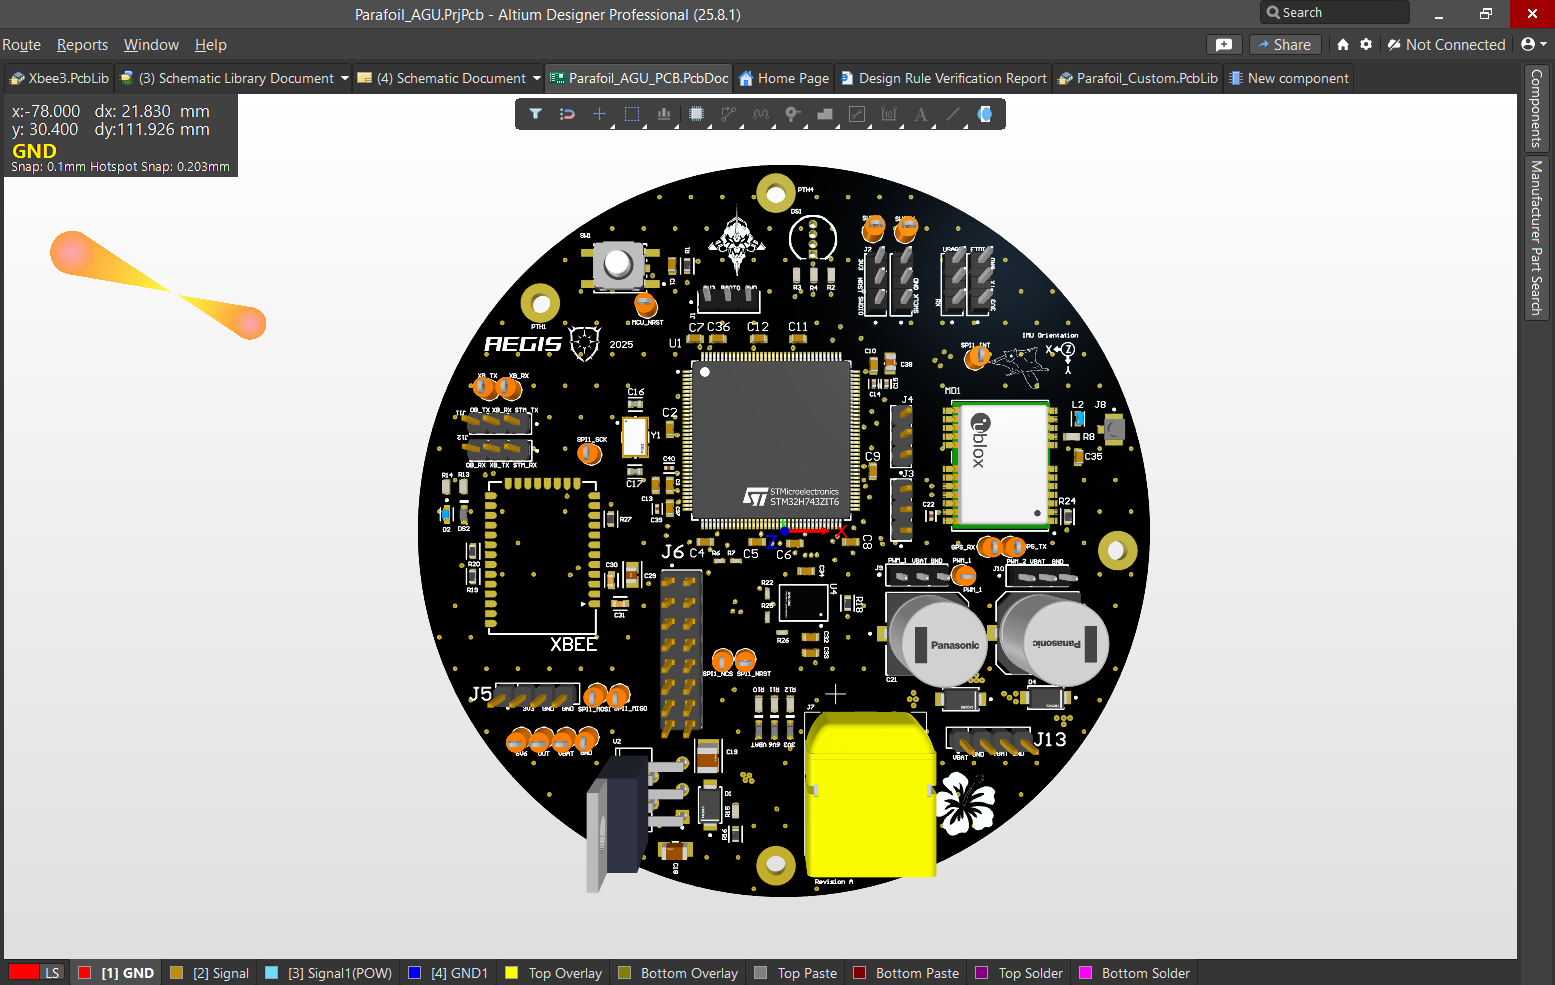Expand the Schematic Library Document tab dropdown
Viewport: 1555px width, 985px height.
tap(345, 78)
